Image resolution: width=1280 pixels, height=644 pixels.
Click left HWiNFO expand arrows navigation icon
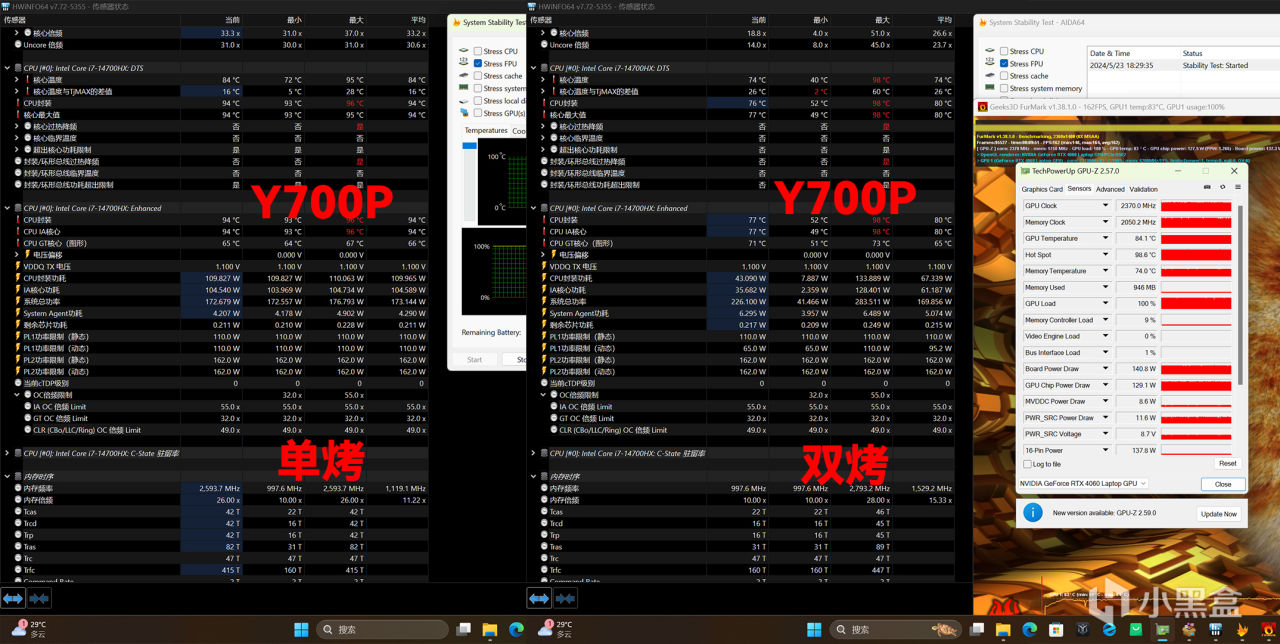click(14, 598)
